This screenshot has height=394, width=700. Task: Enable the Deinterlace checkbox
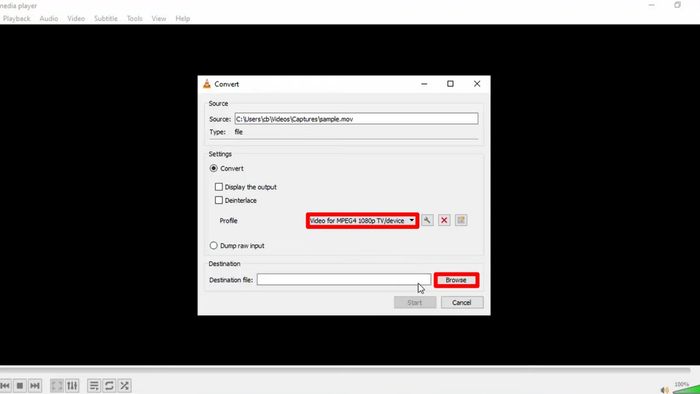219,200
